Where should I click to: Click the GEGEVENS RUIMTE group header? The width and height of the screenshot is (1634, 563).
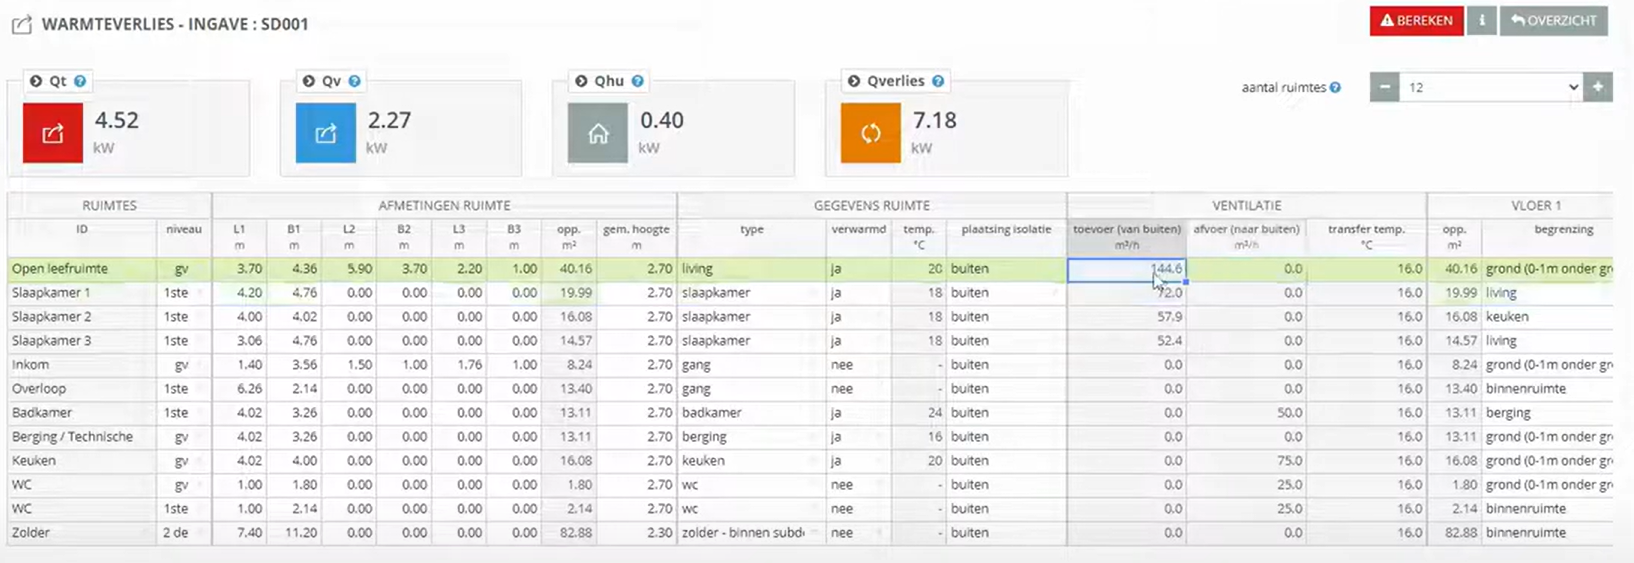pos(871,205)
